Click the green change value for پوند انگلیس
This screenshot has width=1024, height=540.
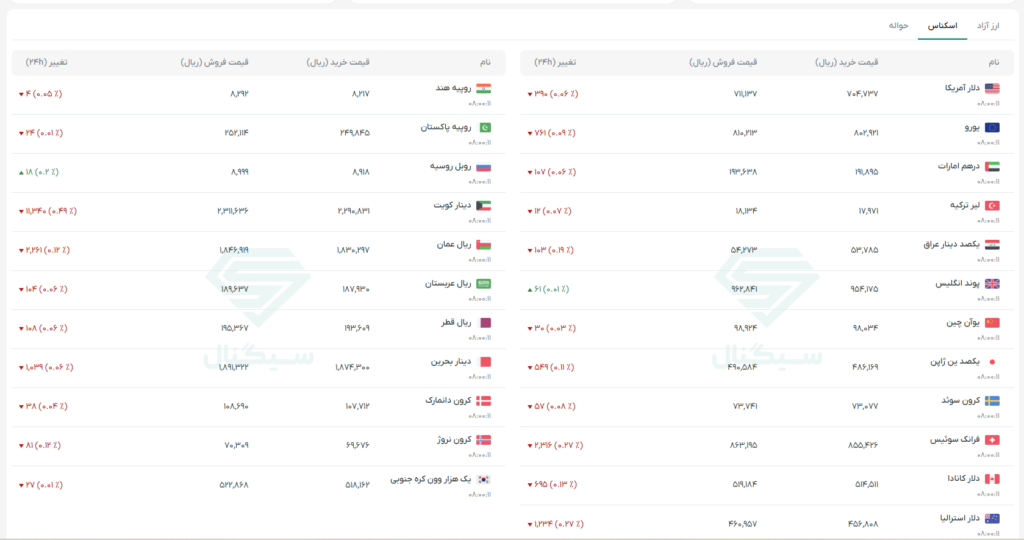pyautogui.click(x=549, y=289)
